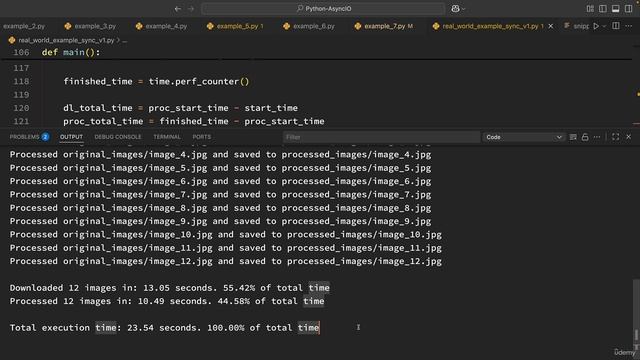This screenshot has width=640, height=360.
Task: Toggle the secondary side bar
Action: 629,9
